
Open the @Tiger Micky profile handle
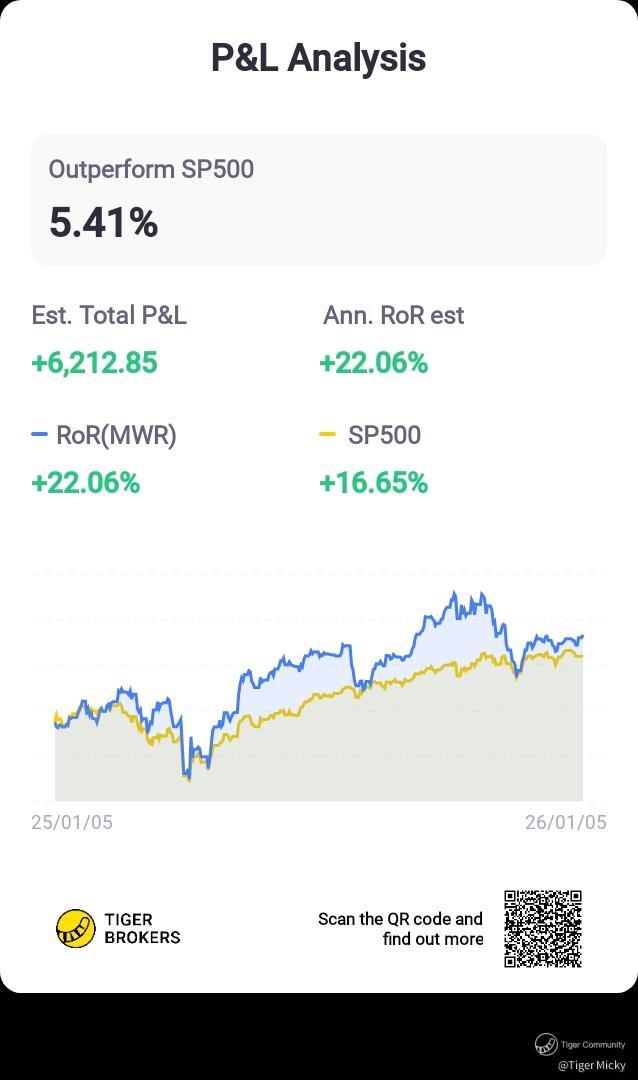pyautogui.click(x=591, y=1066)
